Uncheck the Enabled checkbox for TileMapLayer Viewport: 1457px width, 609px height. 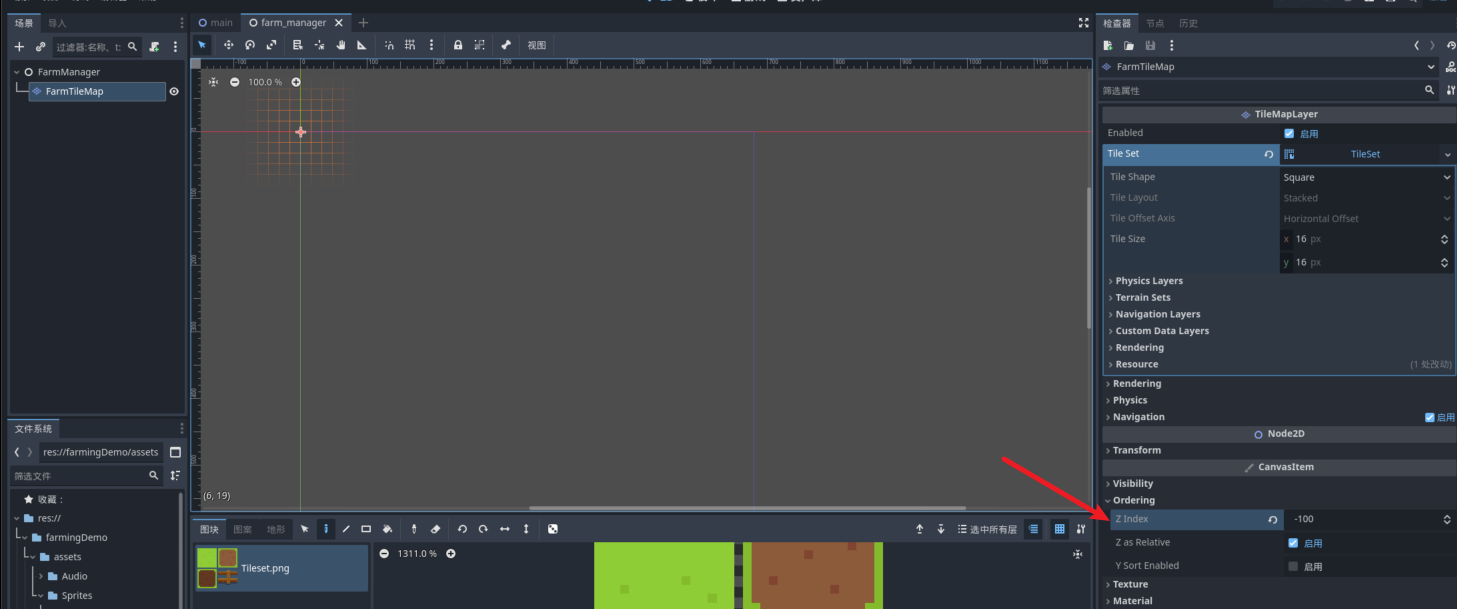(1289, 133)
